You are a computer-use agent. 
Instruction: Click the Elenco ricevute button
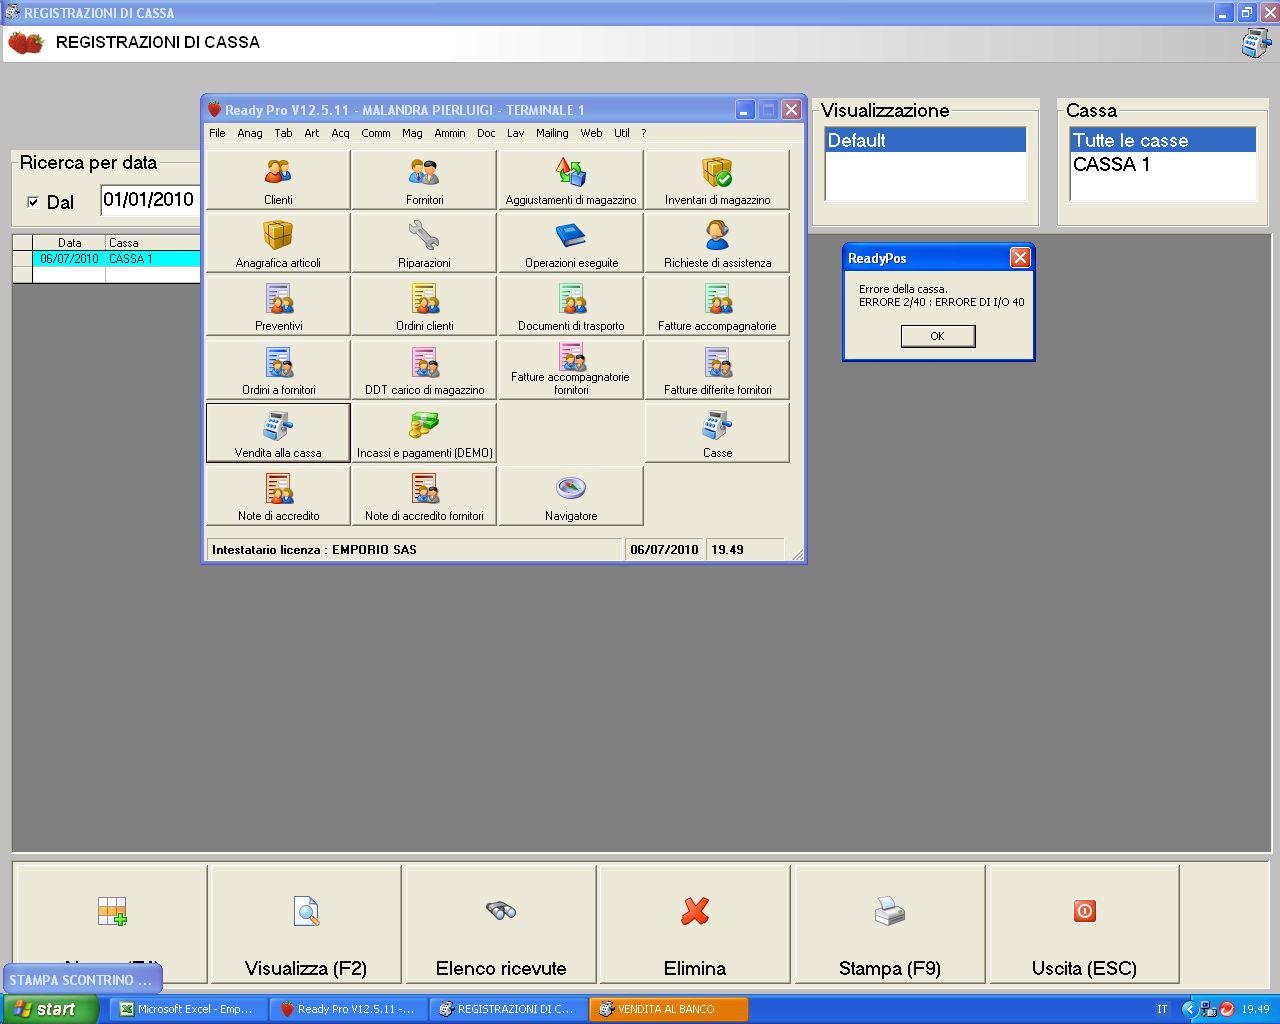coord(501,924)
